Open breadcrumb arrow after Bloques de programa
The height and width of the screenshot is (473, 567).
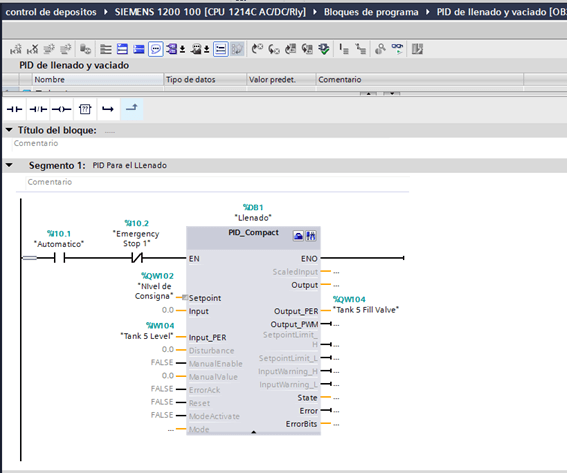[427, 12]
